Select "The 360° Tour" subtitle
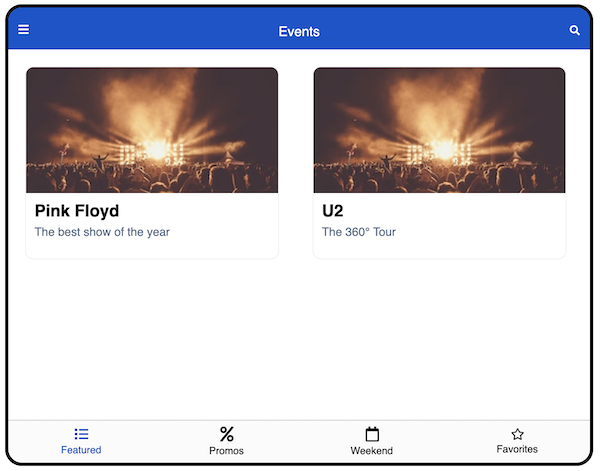 [x=359, y=232]
